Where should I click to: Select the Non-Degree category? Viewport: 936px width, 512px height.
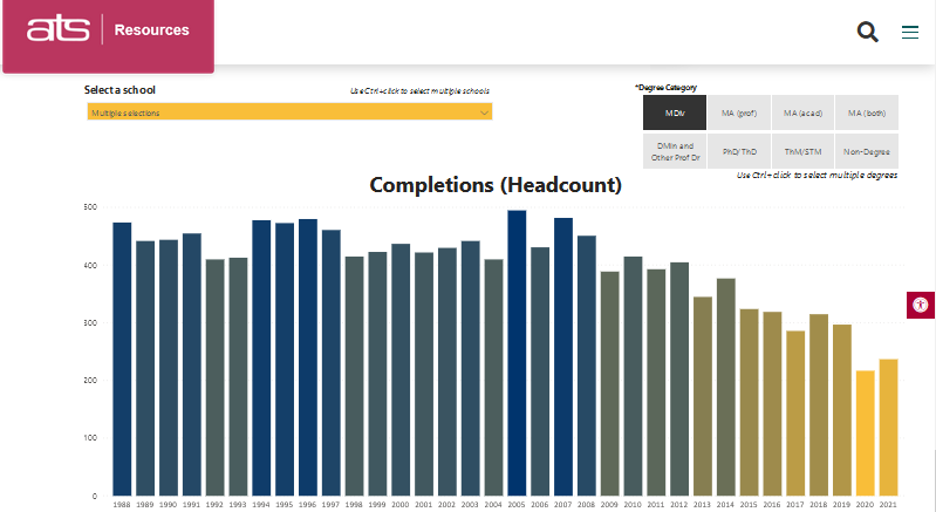pos(866,151)
